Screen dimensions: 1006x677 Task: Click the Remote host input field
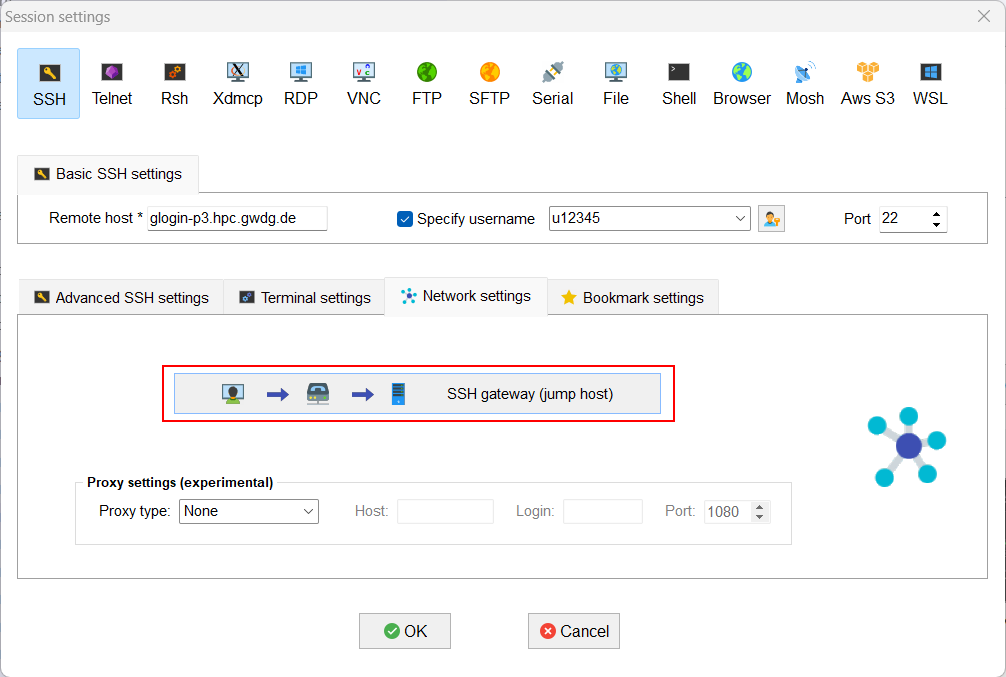pos(237,218)
